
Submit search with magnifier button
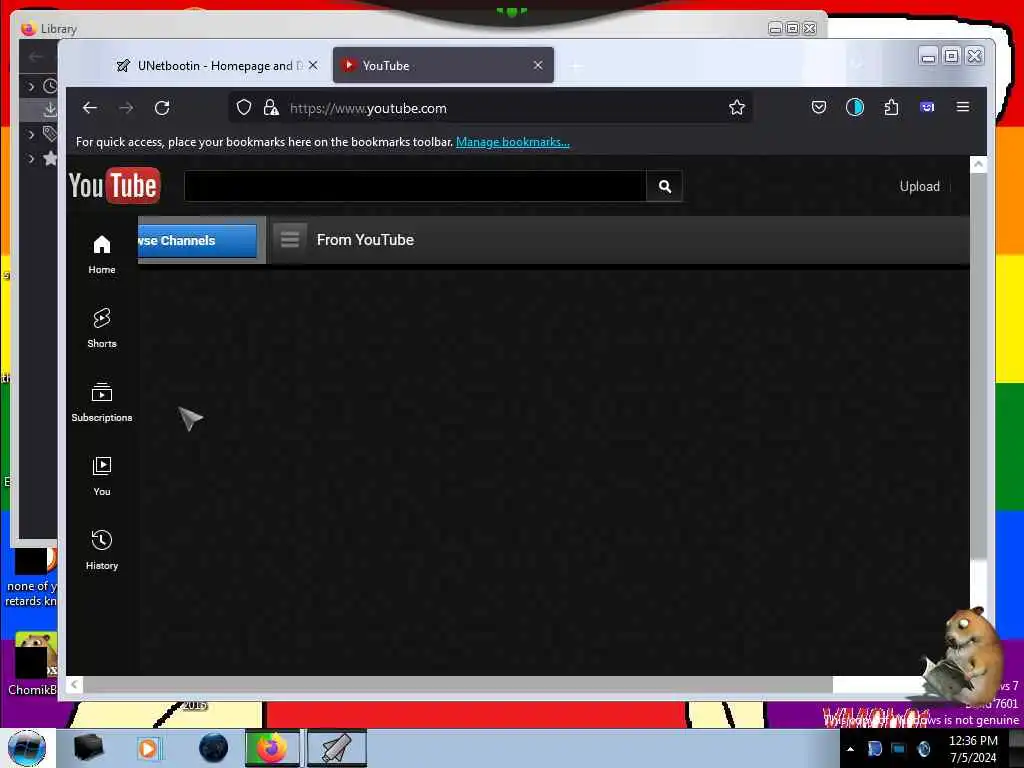[664, 187]
